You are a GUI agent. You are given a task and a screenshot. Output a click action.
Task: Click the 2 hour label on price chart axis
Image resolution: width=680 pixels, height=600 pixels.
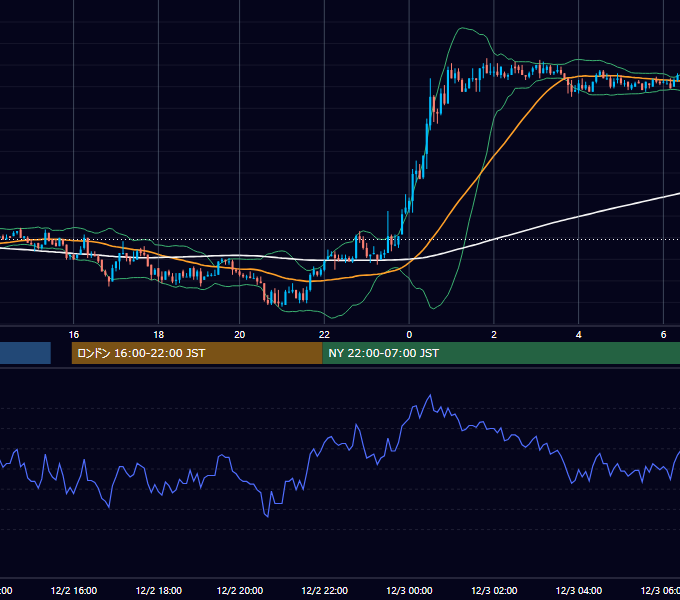pos(494,335)
